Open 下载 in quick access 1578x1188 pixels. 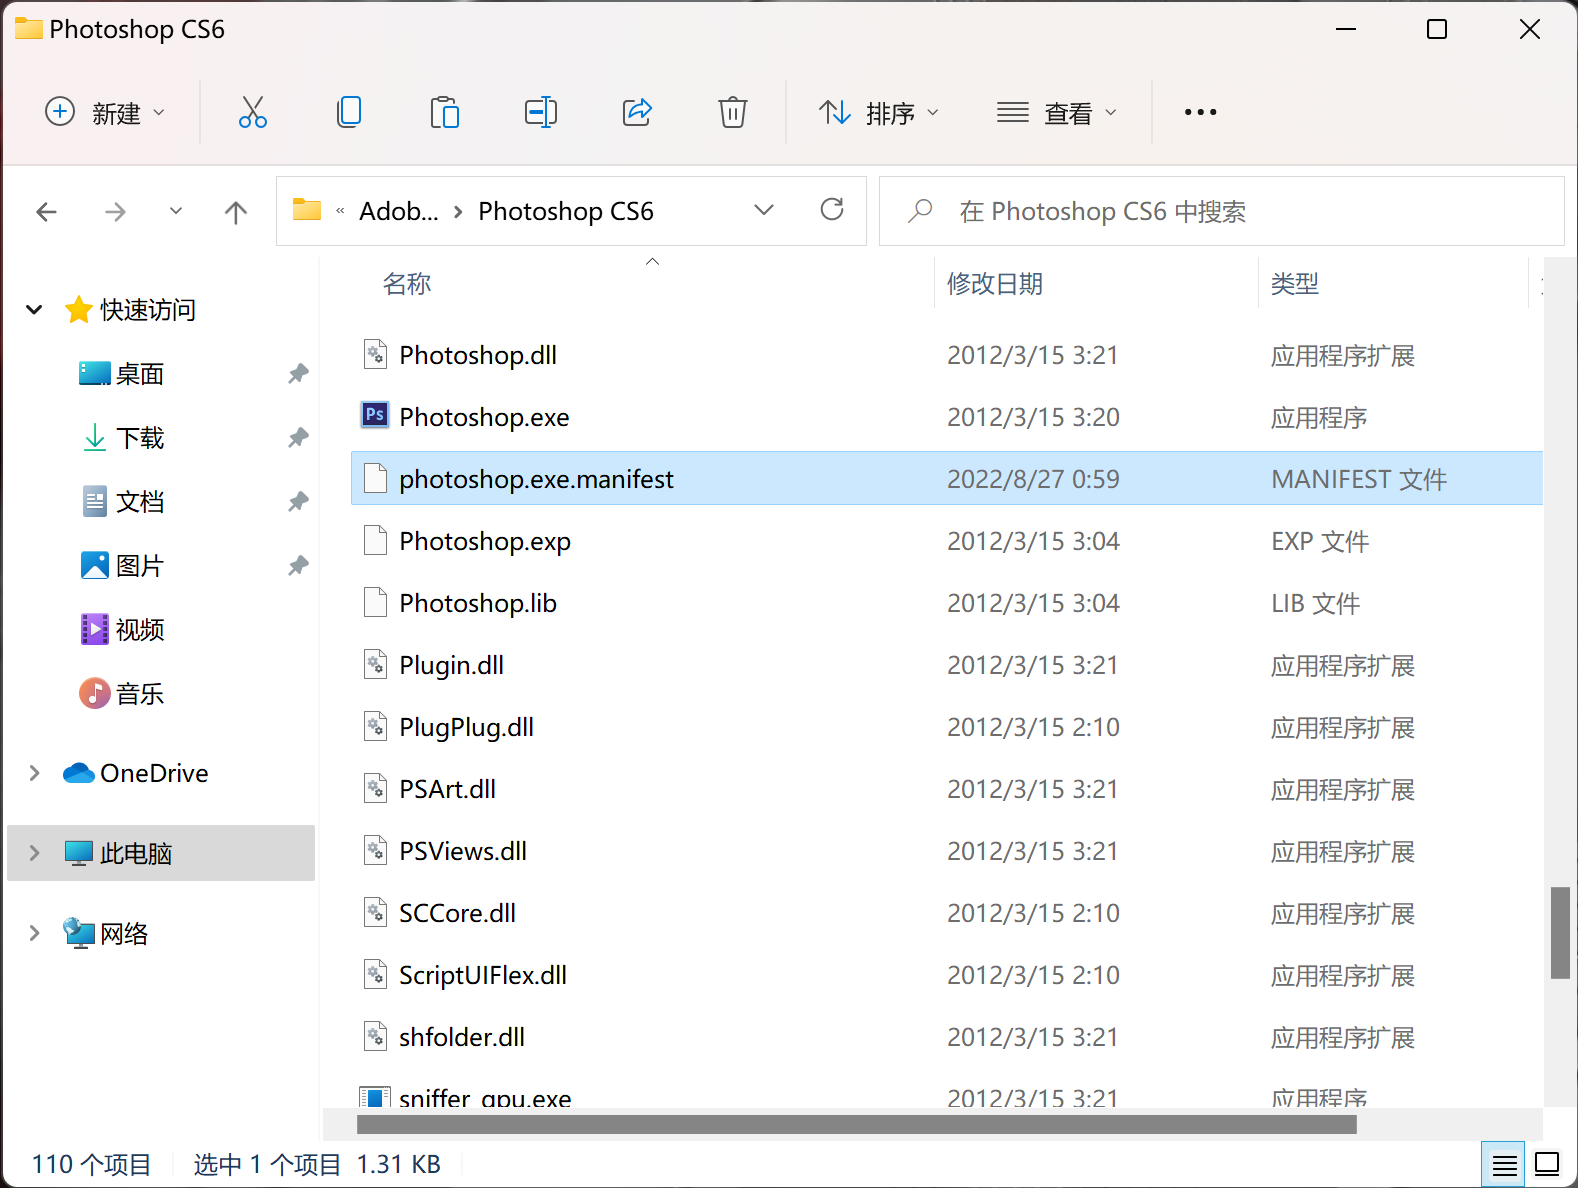(x=139, y=438)
